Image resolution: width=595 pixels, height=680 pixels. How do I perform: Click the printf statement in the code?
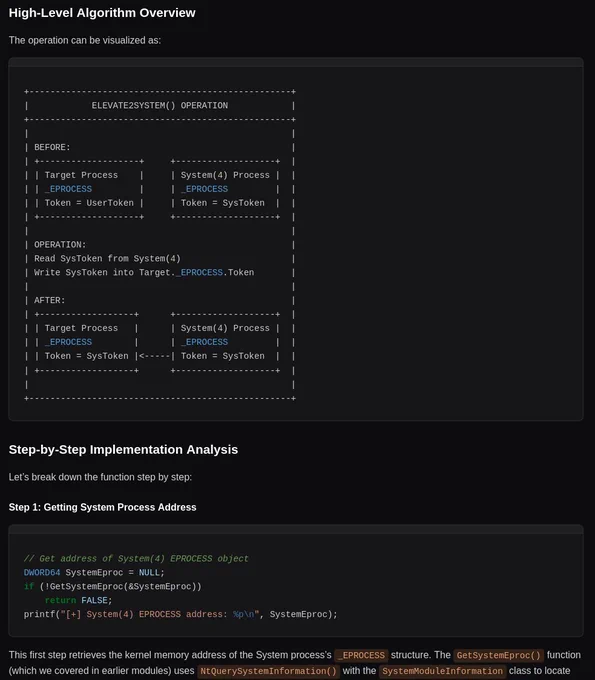click(x=180, y=614)
